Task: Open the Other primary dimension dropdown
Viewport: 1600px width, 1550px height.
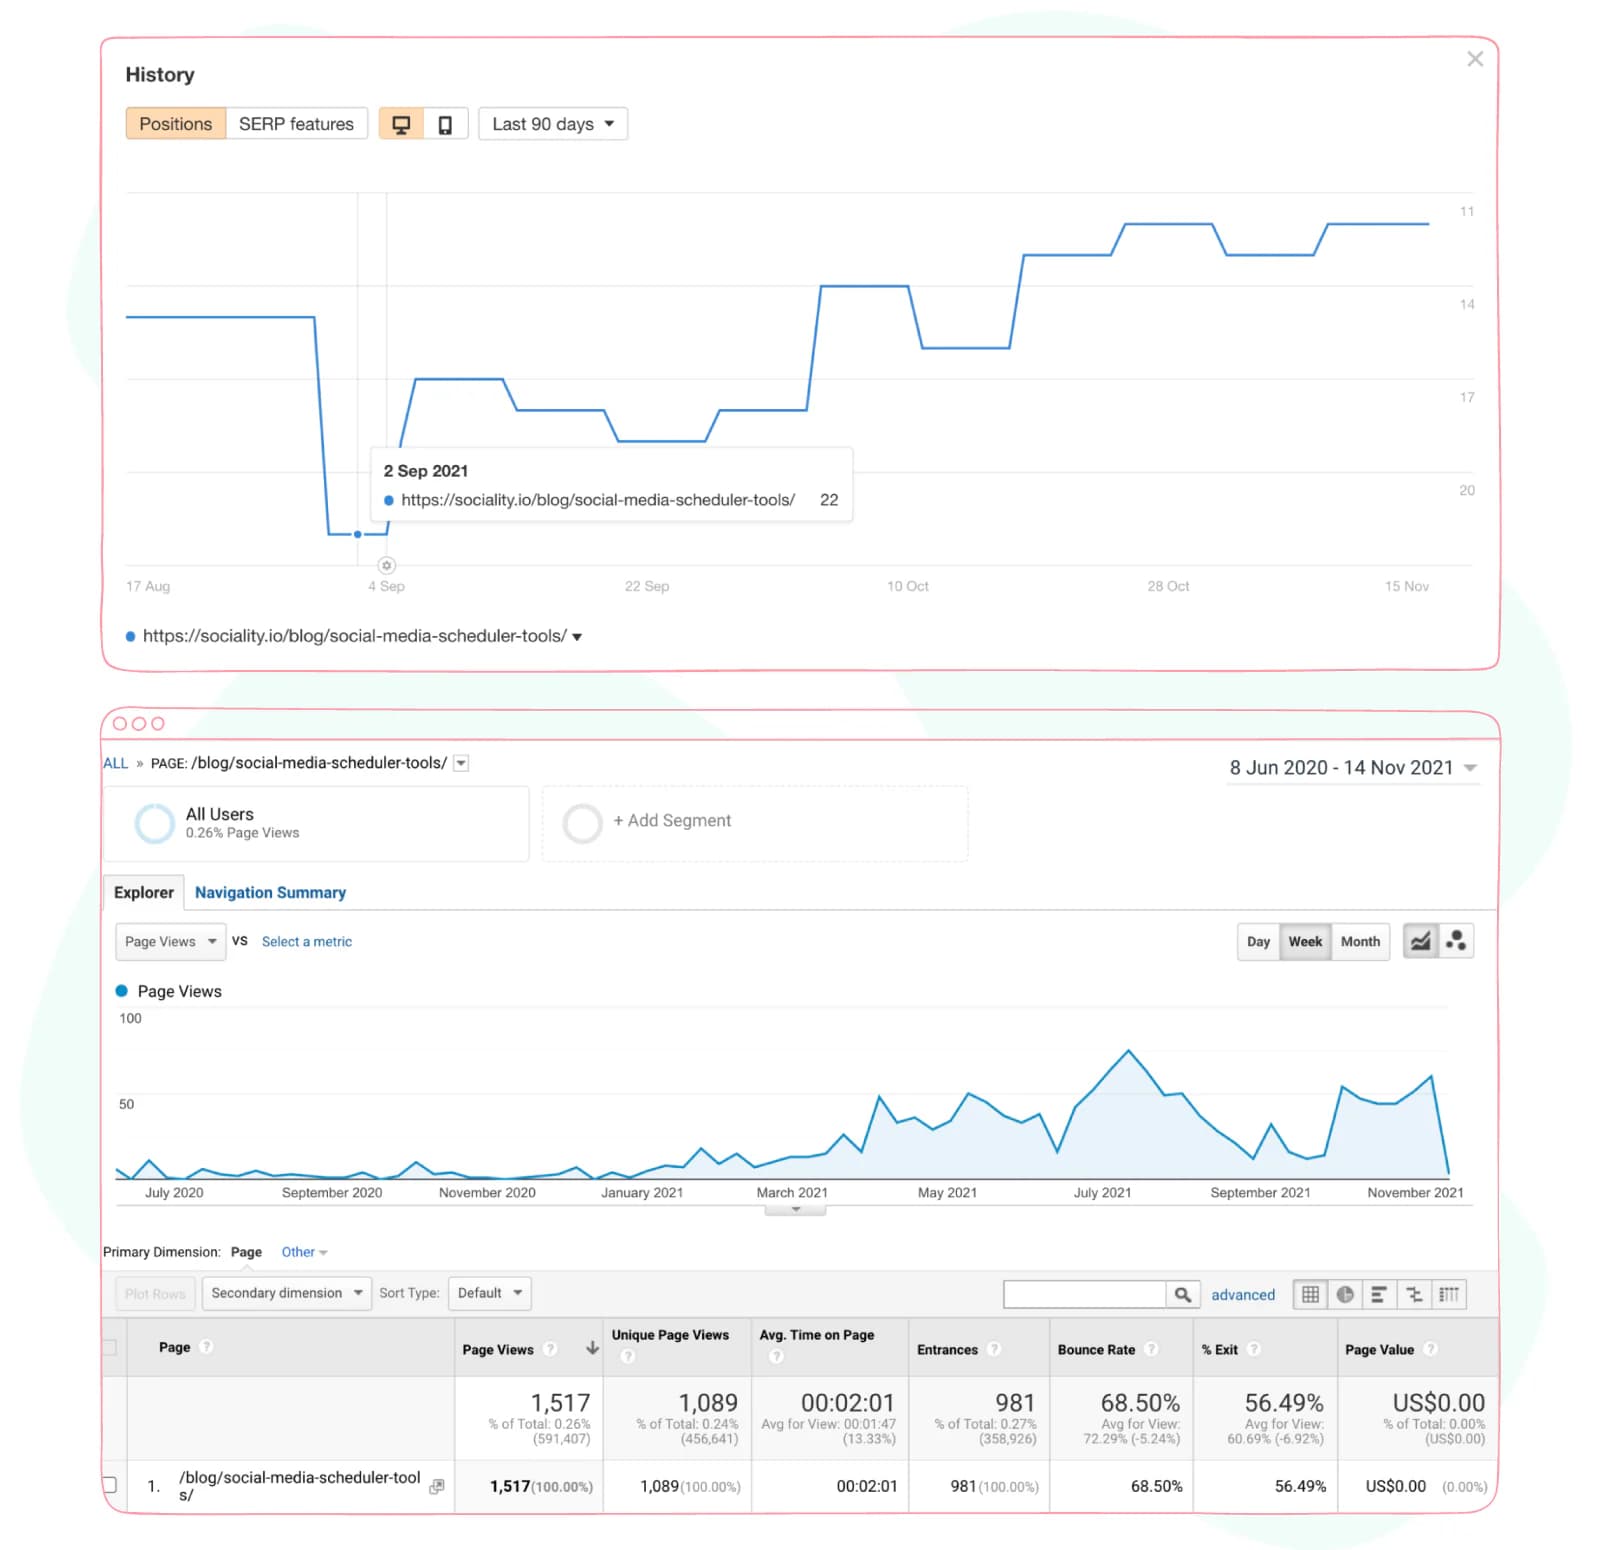Action: pos(304,1252)
